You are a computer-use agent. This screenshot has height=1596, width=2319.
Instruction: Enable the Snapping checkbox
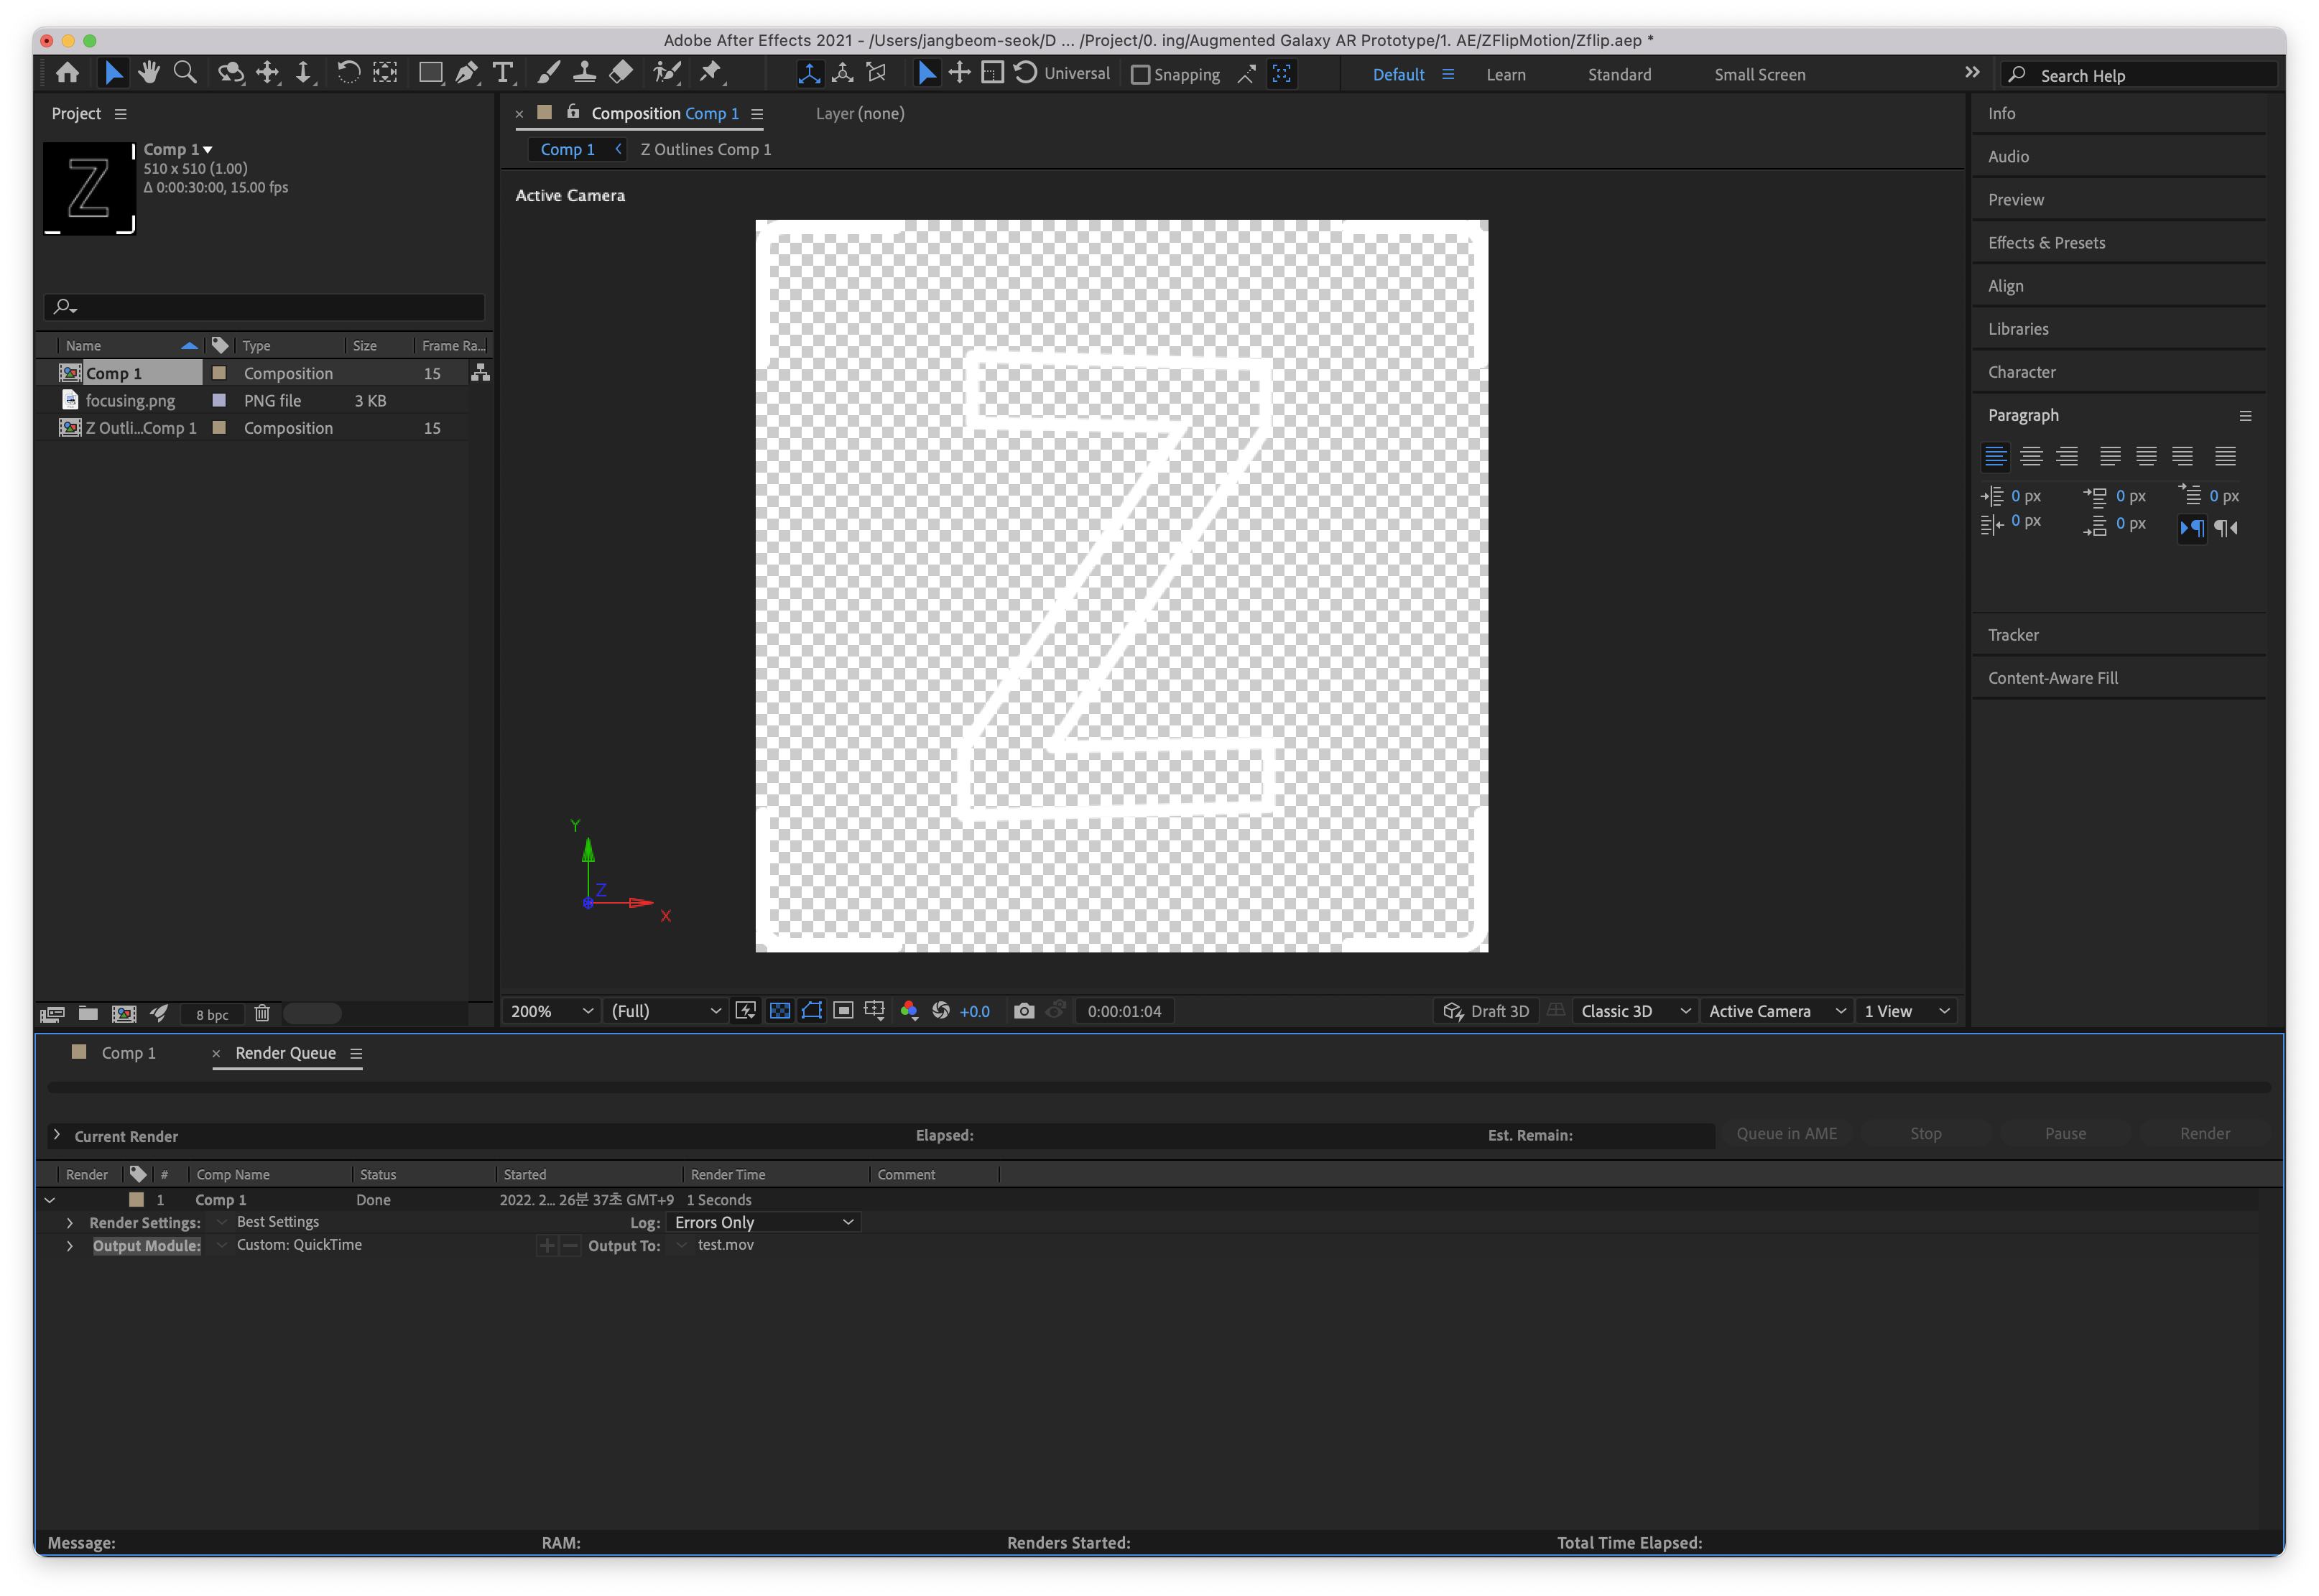[x=1140, y=75]
